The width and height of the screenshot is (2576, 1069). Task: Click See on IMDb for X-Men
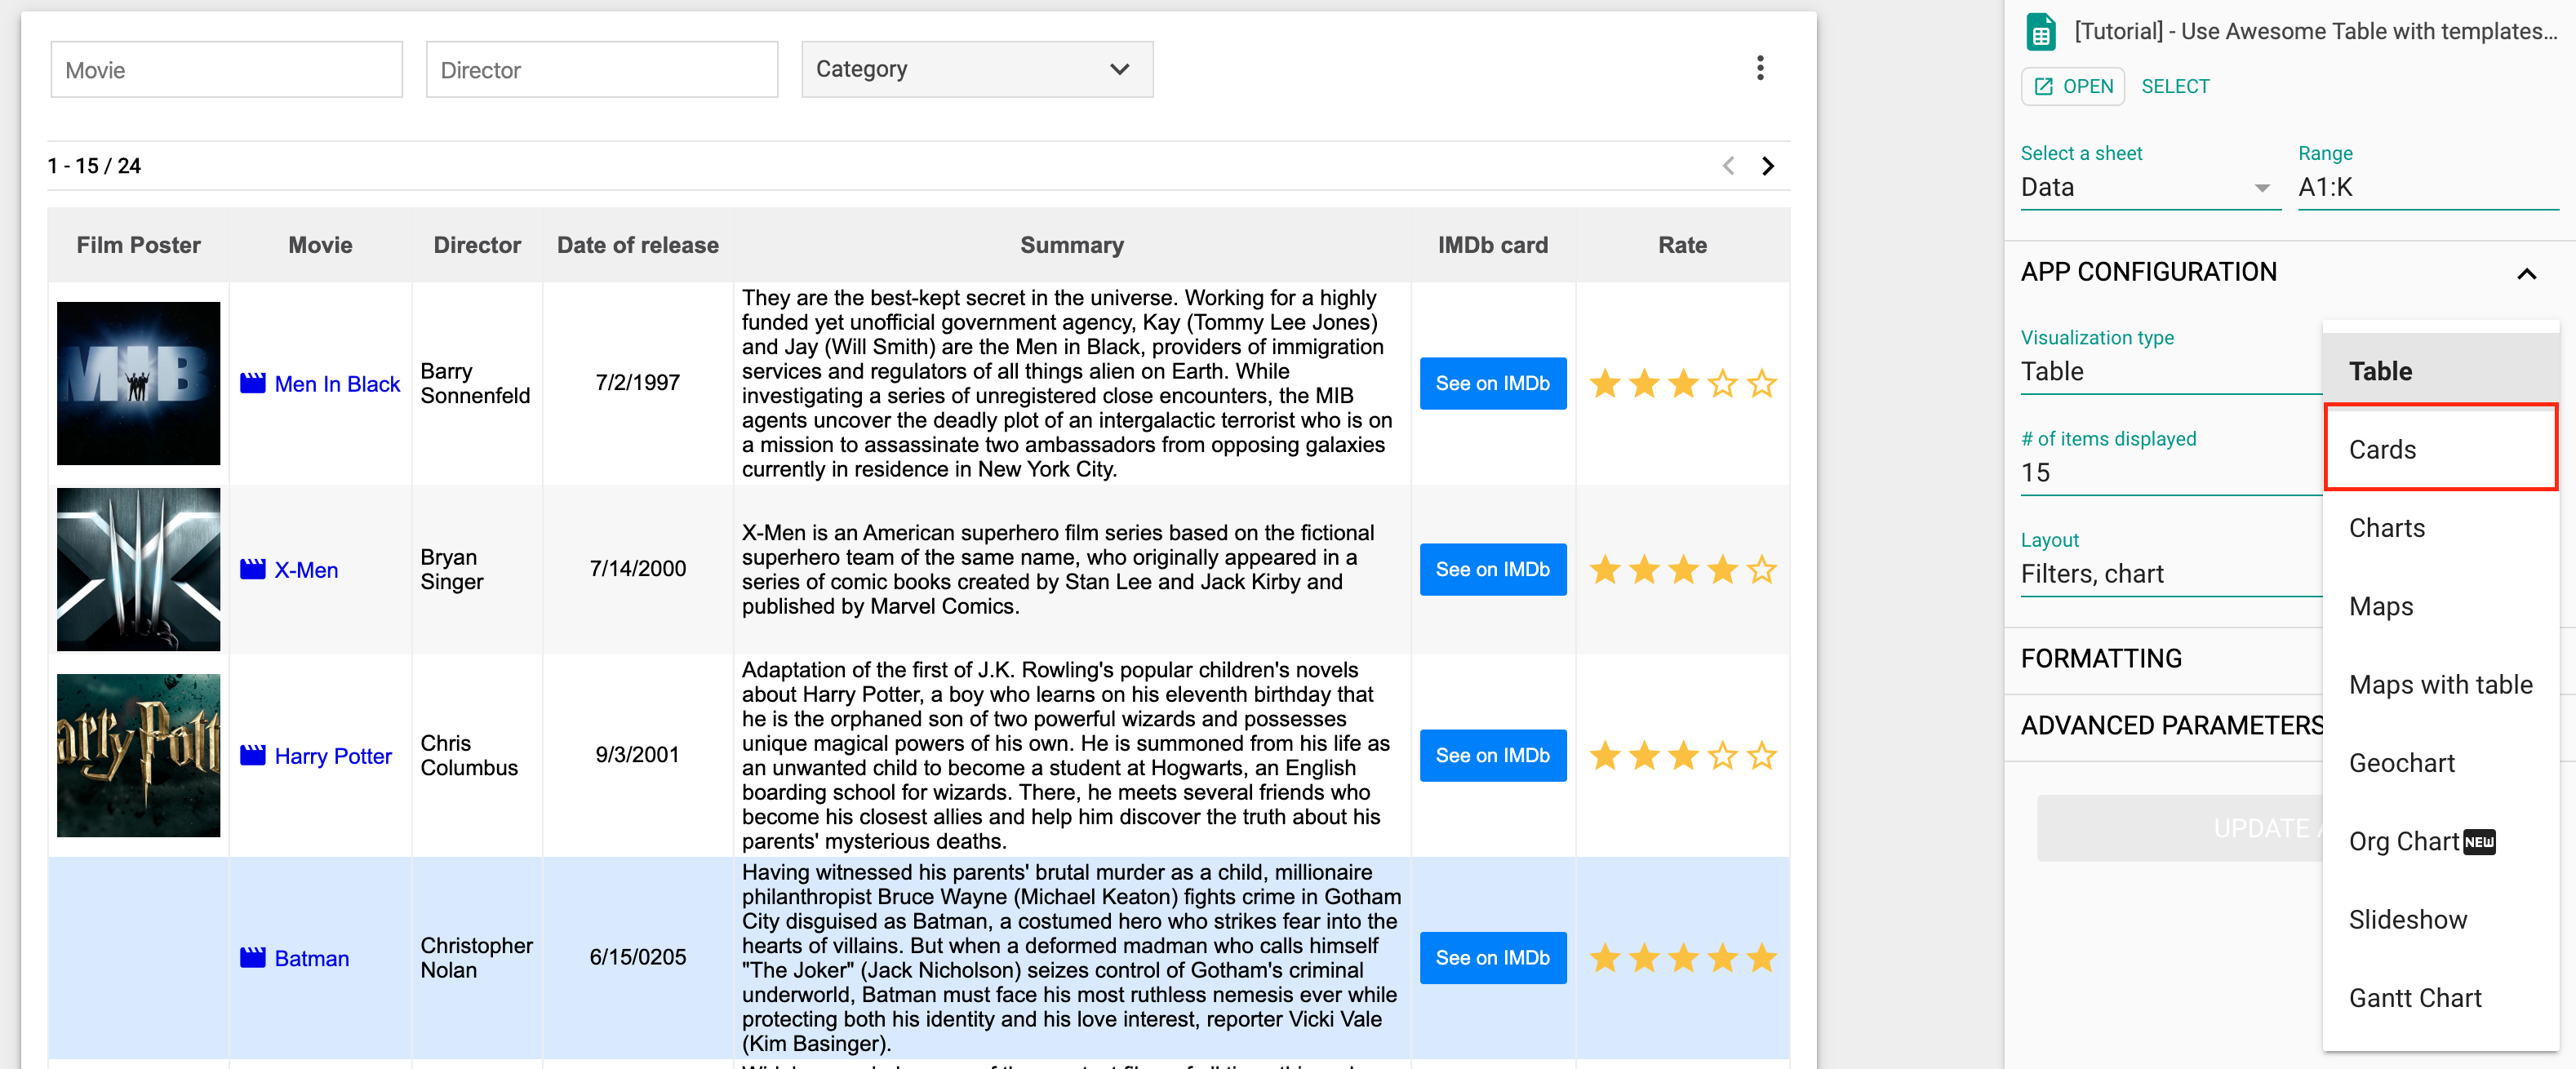point(1492,569)
